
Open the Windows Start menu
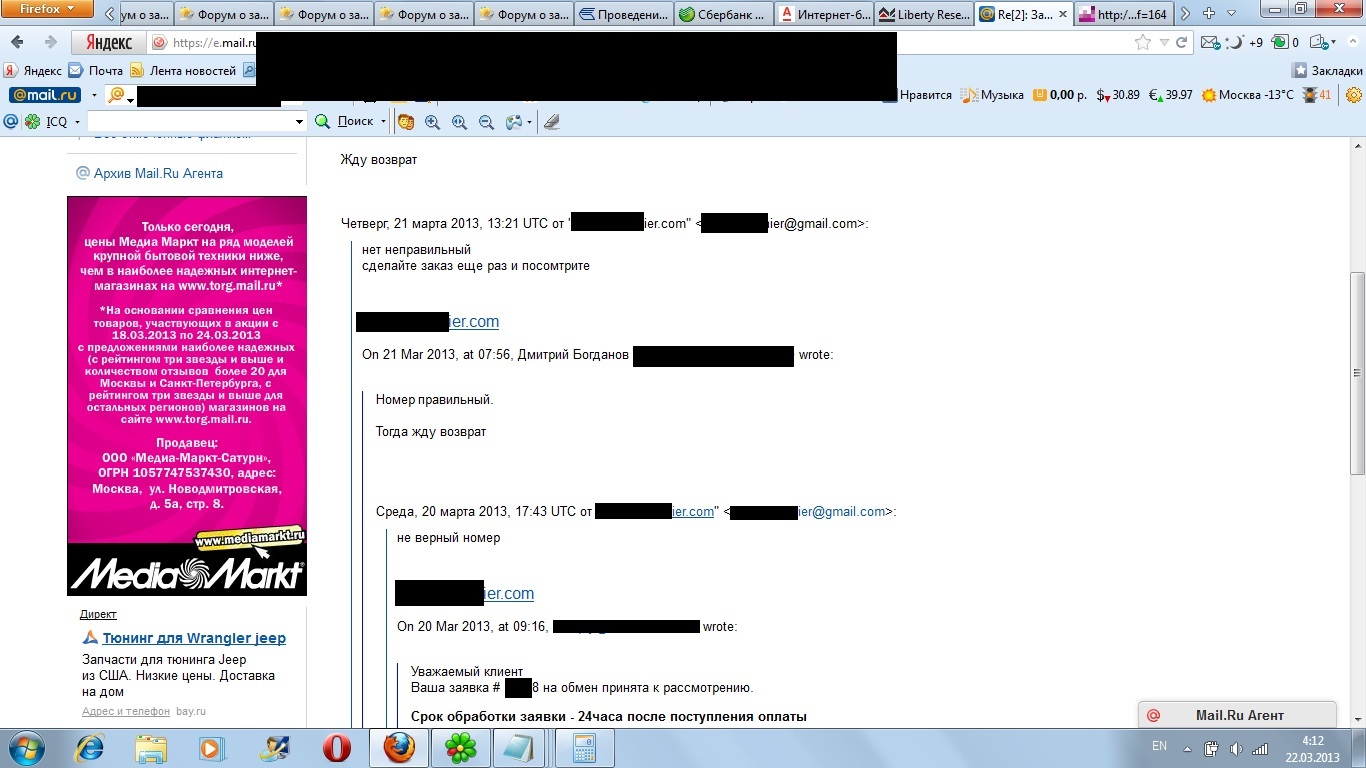(x=24, y=747)
